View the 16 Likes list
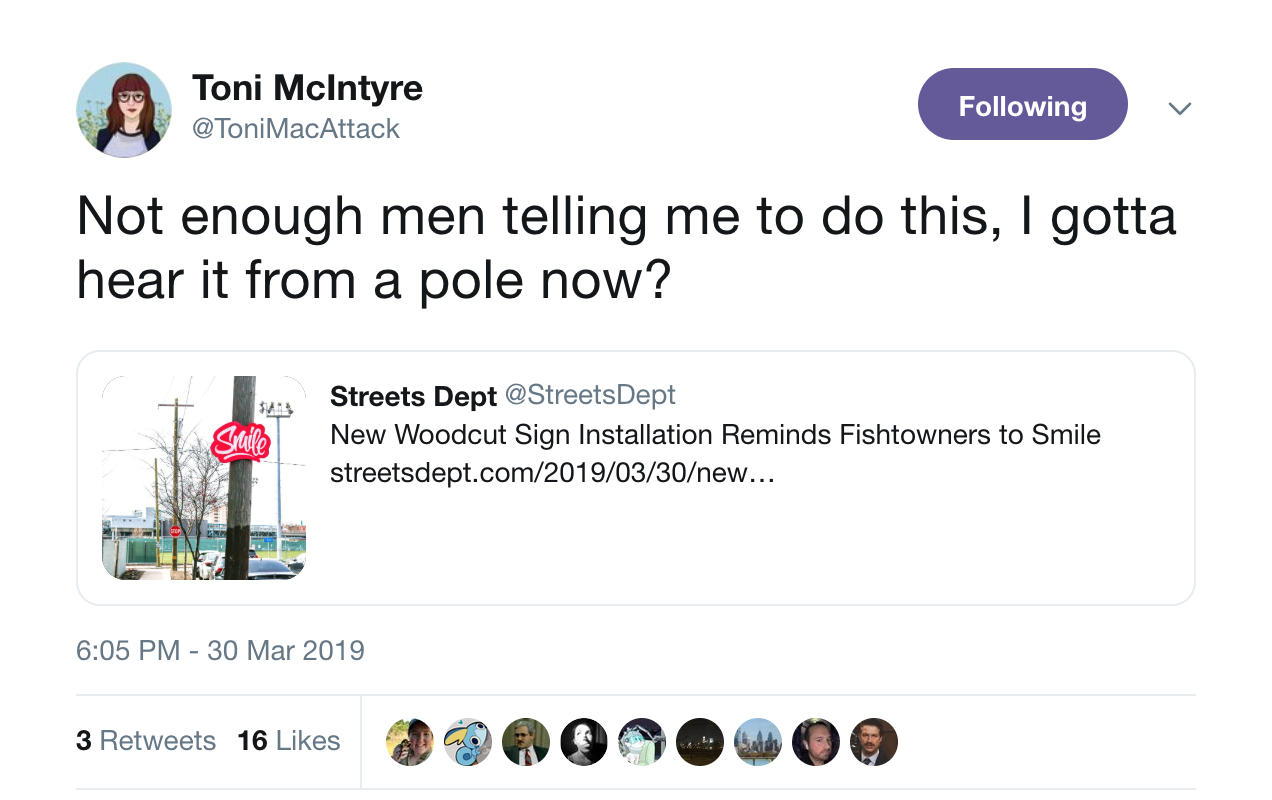Viewport: 1272px width, 800px height. coord(288,741)
